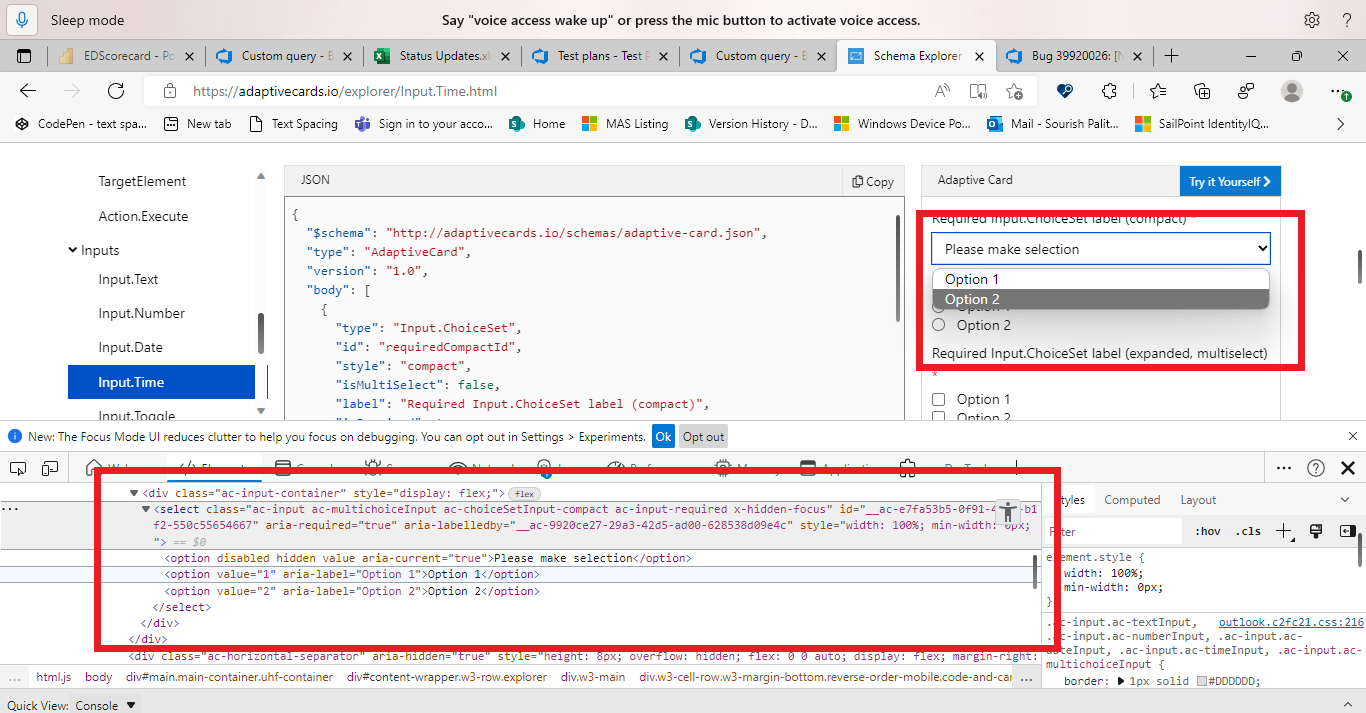Close the Schema Explorer tab
The image size is (1366, 713).
pyautogui.click(x=979, y=56)
